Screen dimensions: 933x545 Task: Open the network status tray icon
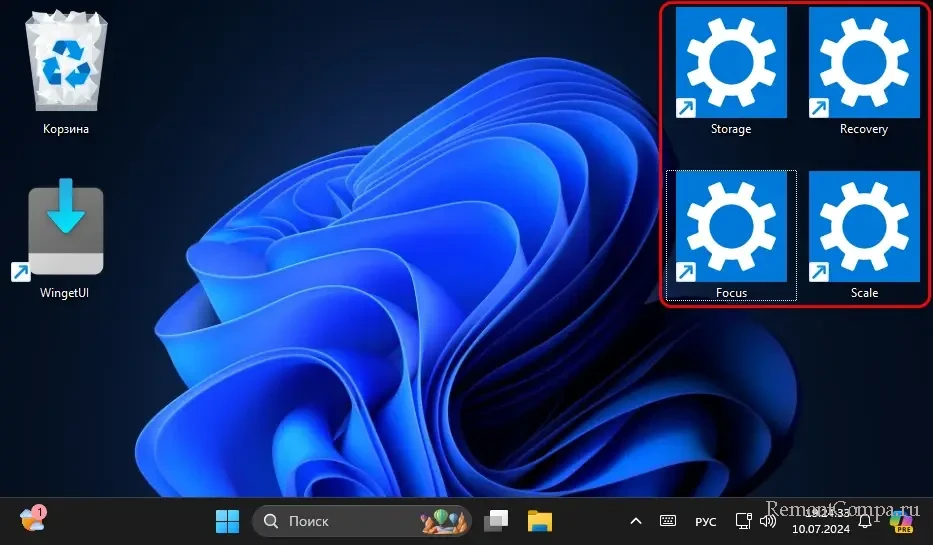pyautogui.click(x=743, y=521)
